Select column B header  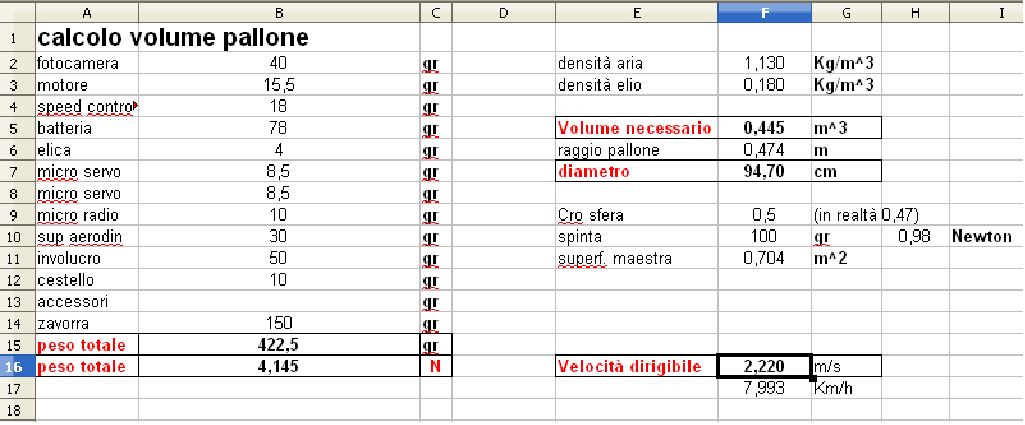click(279, 12)
